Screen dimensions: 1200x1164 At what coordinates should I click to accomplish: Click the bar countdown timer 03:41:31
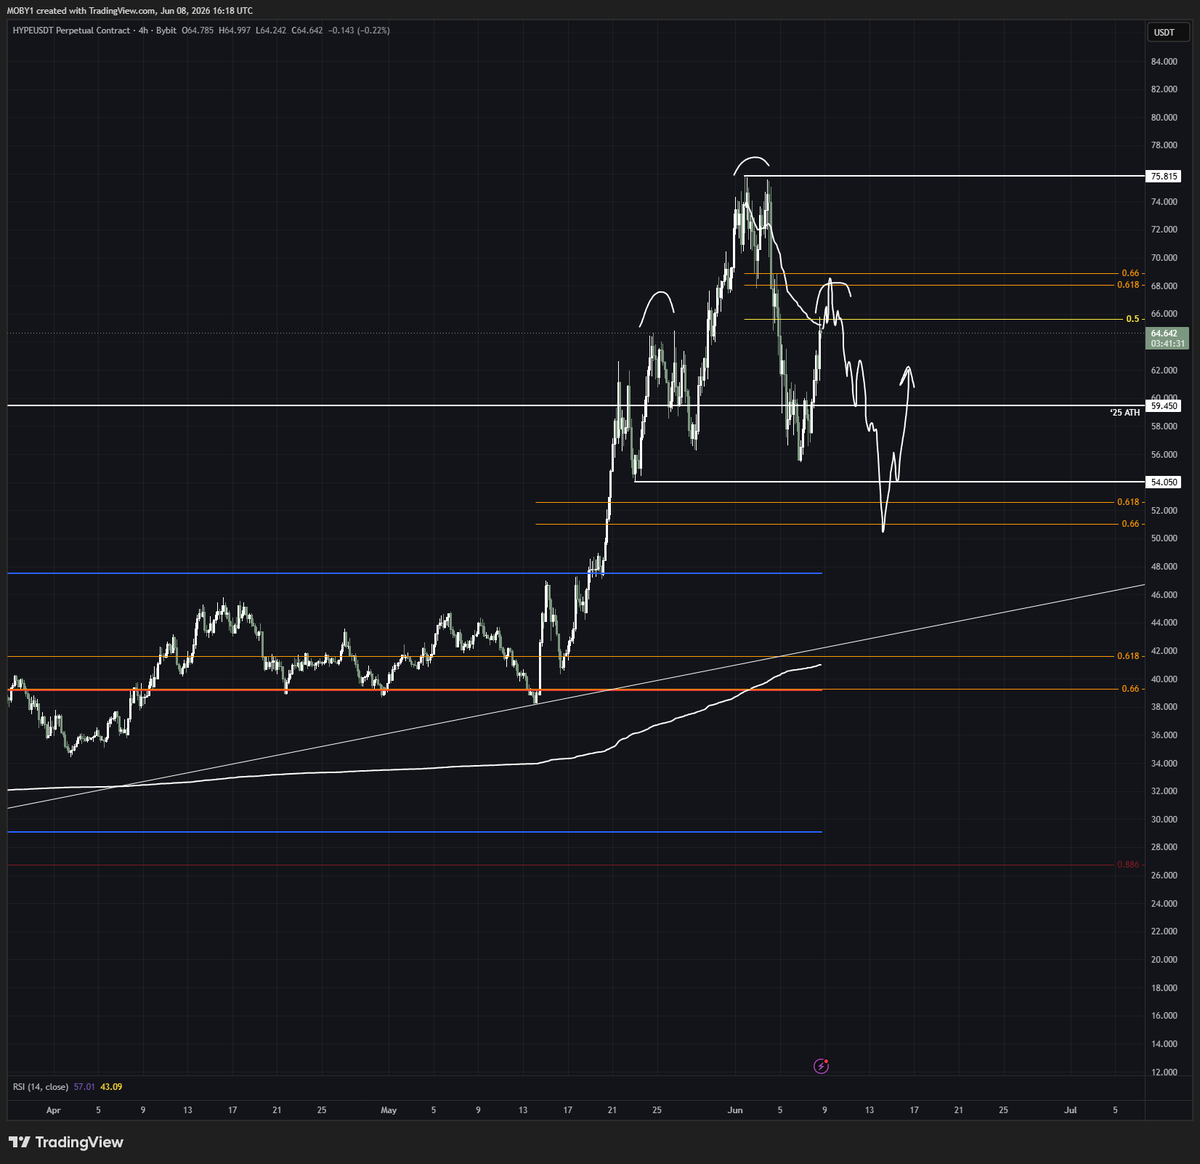(x=1167, y=344)
